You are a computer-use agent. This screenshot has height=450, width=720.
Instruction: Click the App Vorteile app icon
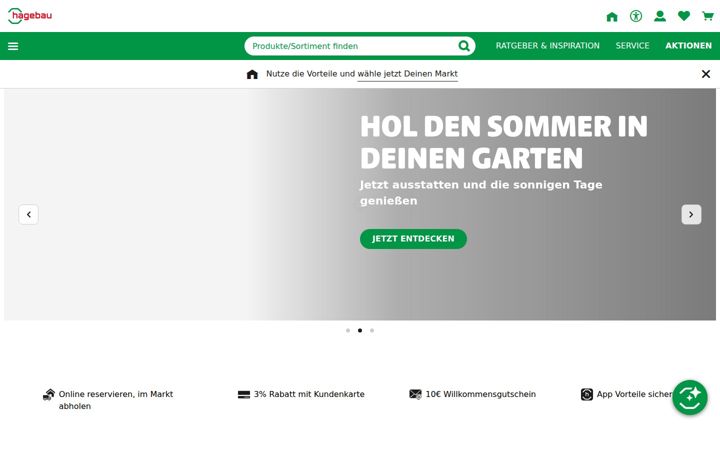pos(586,394)
